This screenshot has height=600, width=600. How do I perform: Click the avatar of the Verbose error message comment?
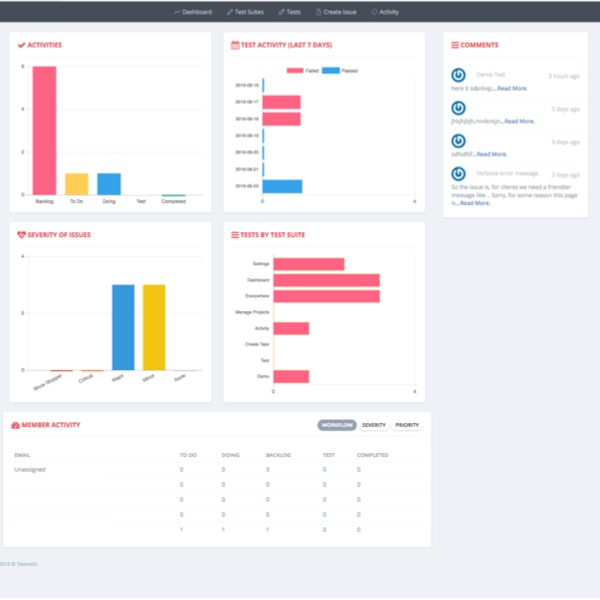coord(458,174)
